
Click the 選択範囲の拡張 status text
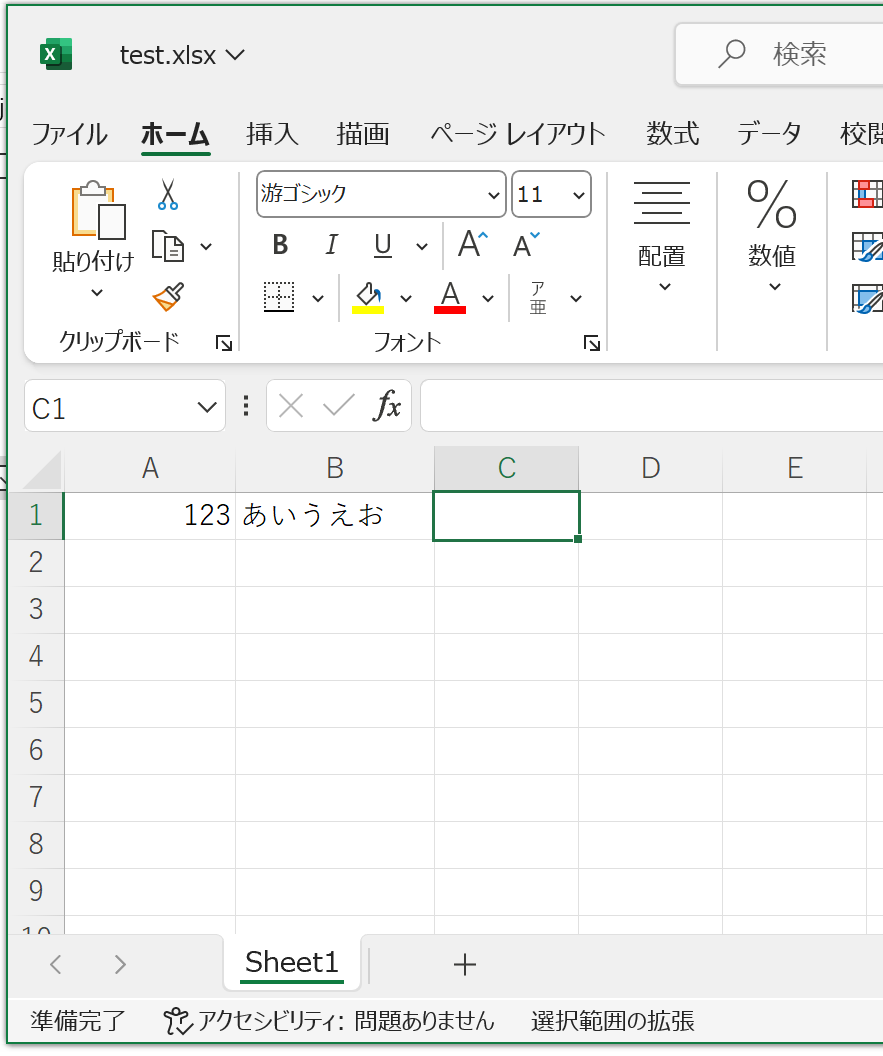(x=612, y=1022)
